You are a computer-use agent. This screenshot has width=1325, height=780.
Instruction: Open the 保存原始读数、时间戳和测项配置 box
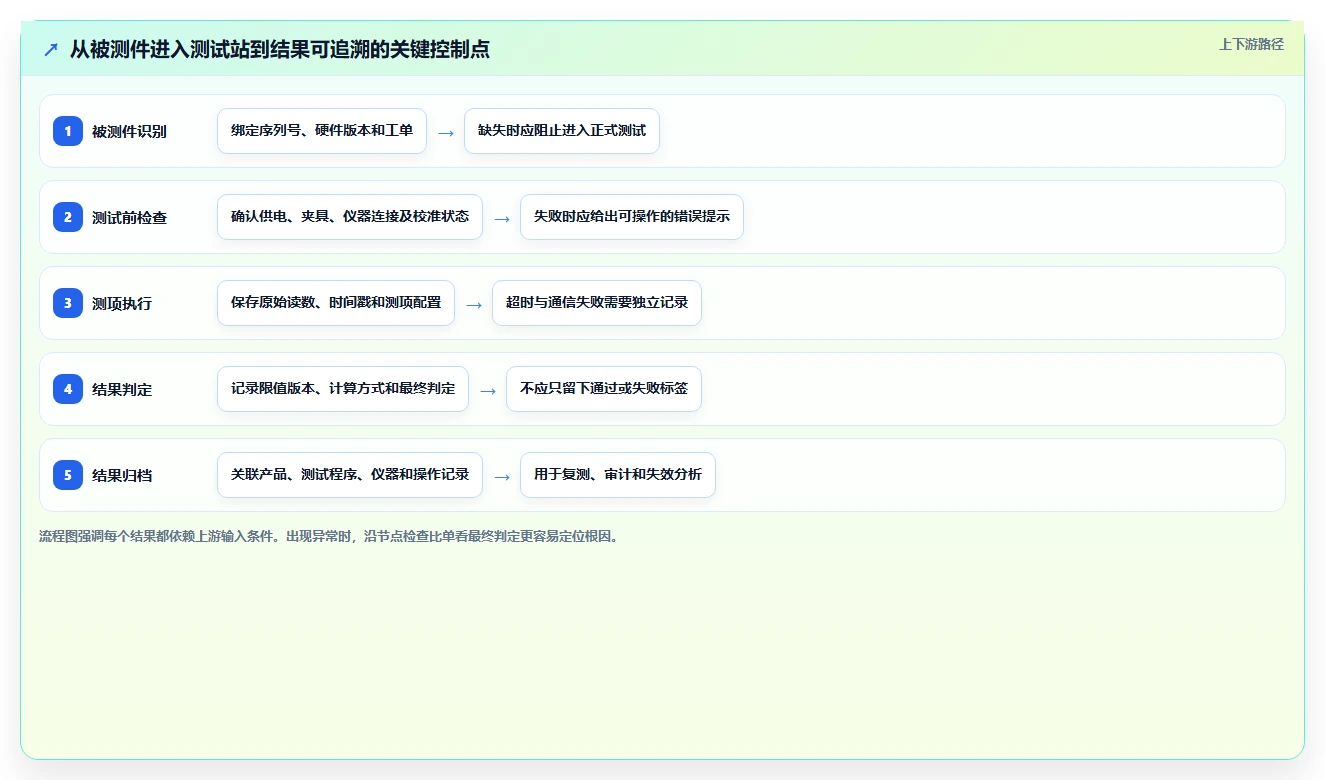pos(336,303)
